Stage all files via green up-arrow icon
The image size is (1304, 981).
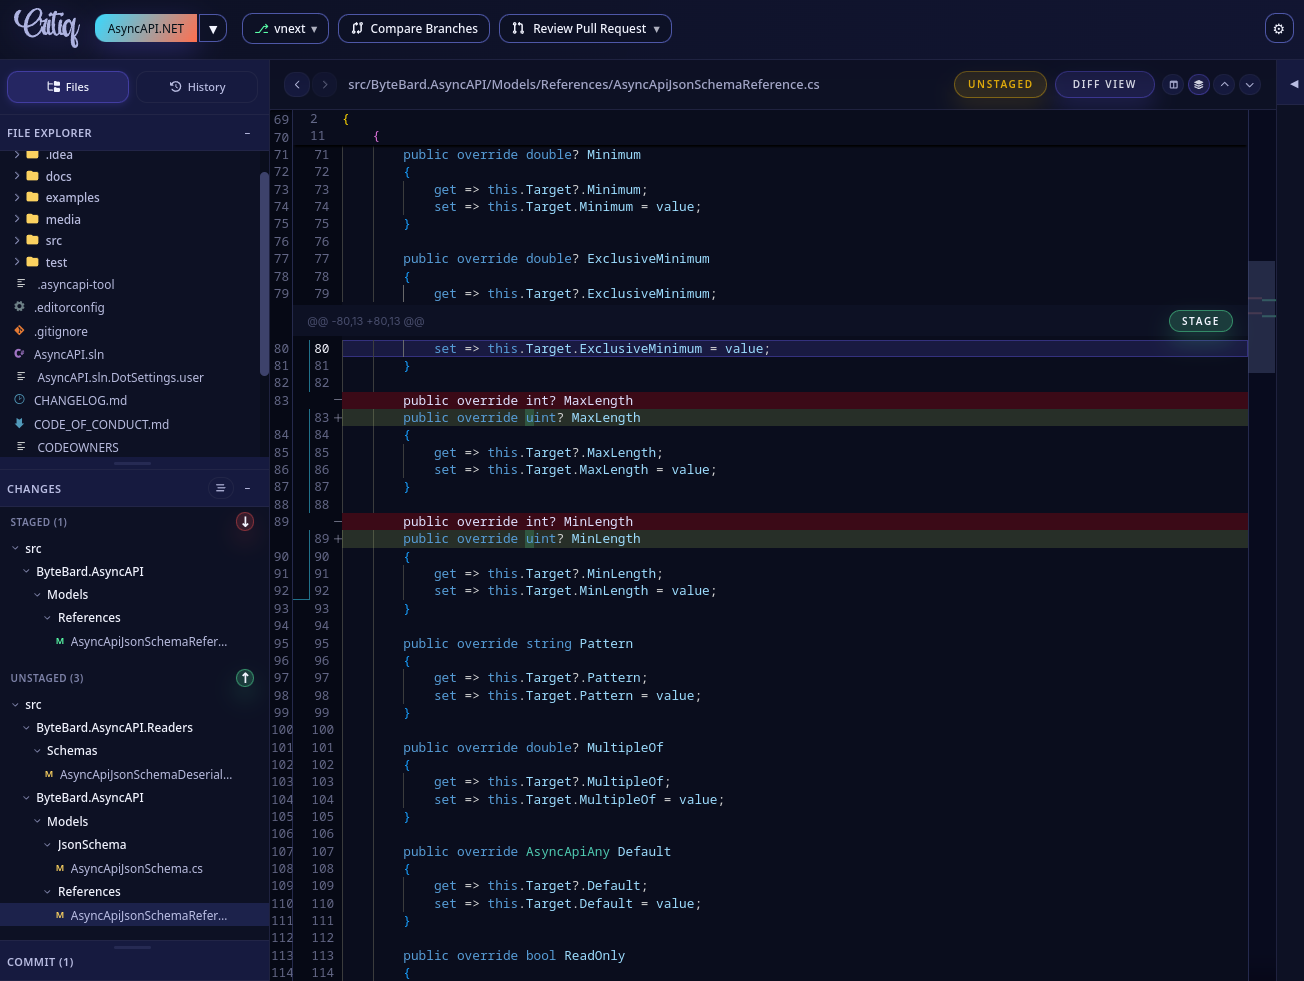pyautogui.click(x=244, y=678)
